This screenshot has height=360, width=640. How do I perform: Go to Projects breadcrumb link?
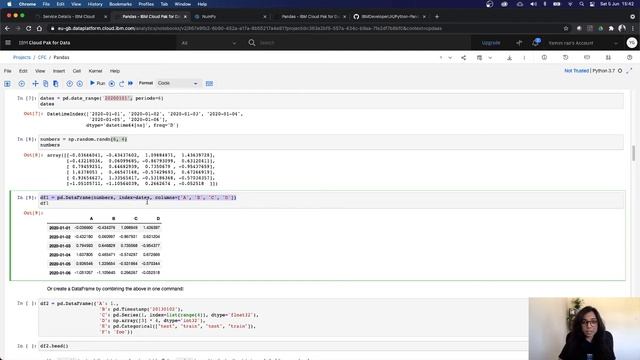click(22, 58)
